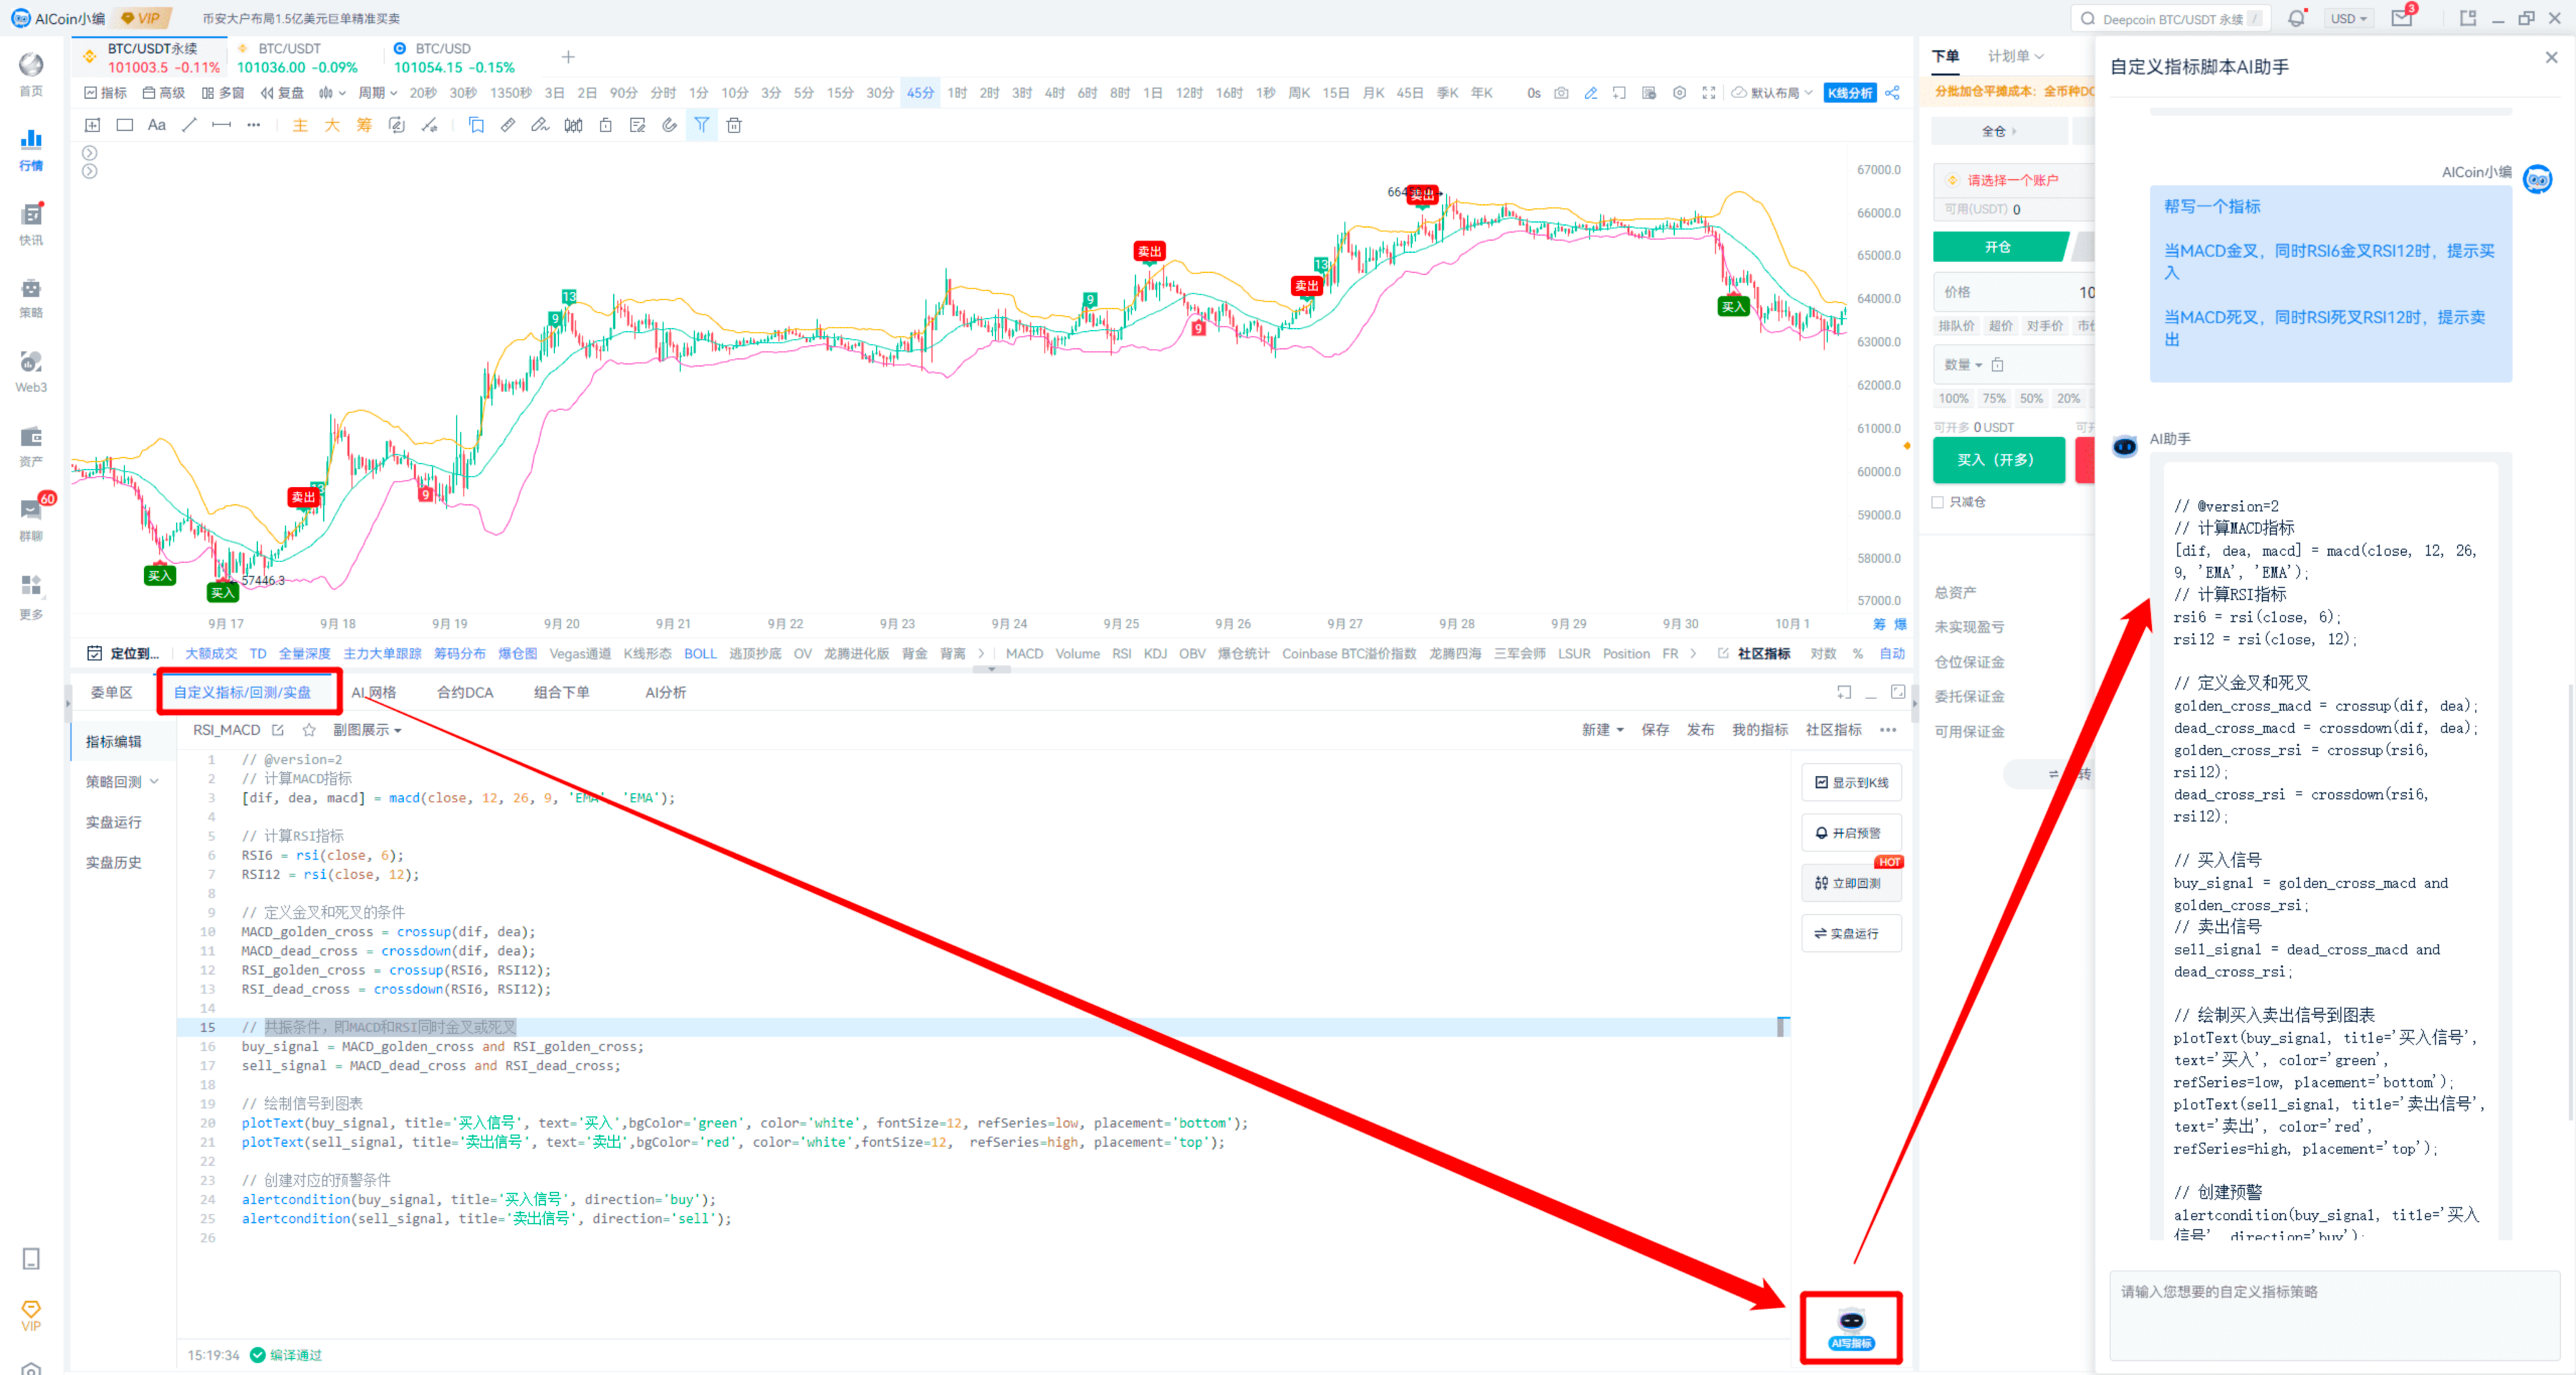Click the 筹 chip distribution icon
This screenshot has width=2576, height=1375.
(x=364, y=125)
